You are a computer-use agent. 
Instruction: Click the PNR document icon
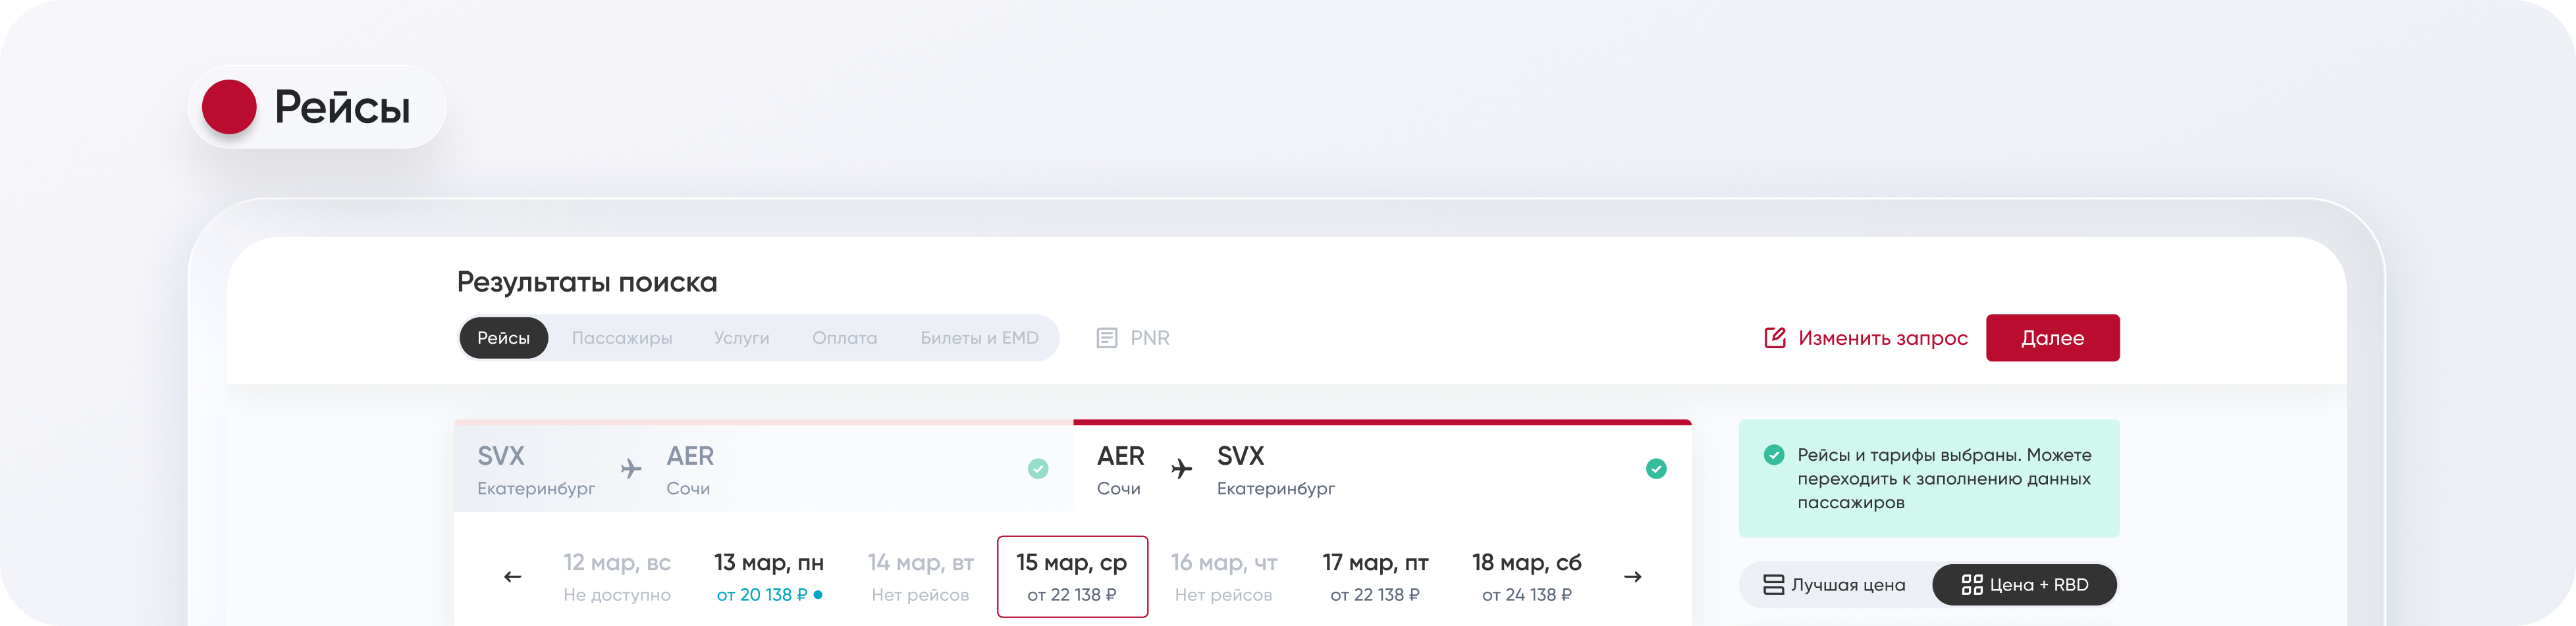pyautogui.click(x=1106, y=338)
